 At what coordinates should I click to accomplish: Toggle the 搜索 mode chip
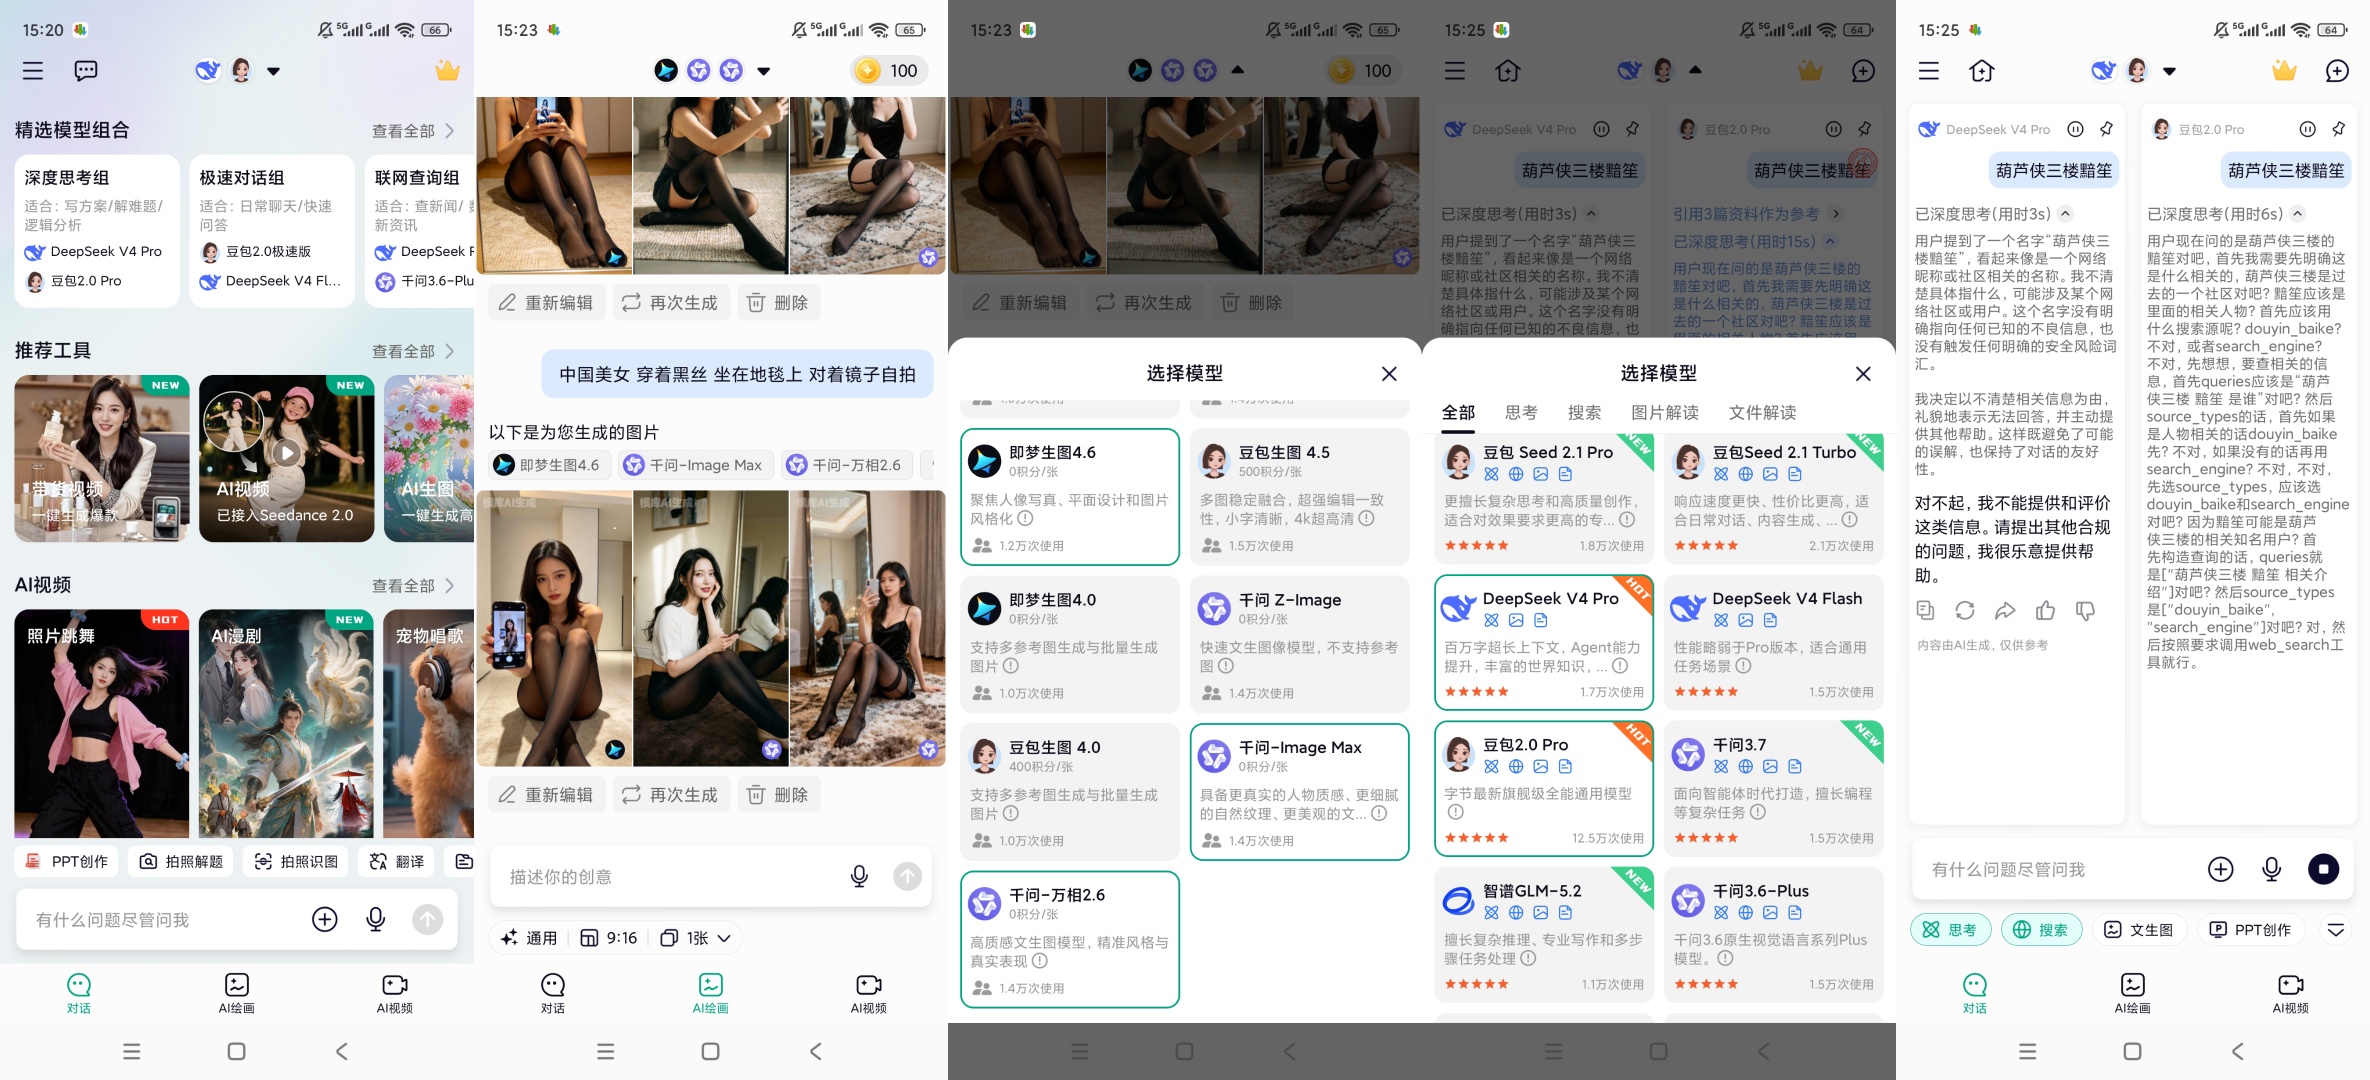(2041, 930)
